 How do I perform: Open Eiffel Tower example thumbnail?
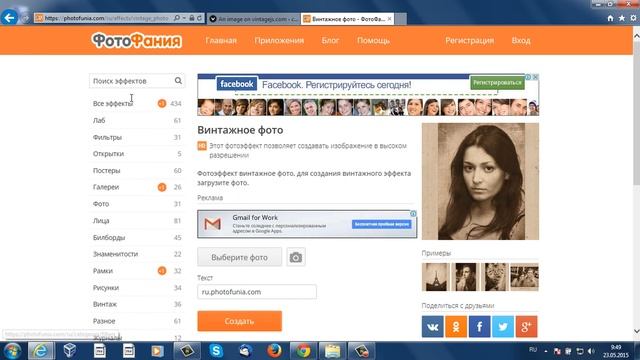(x=436, y=277)
